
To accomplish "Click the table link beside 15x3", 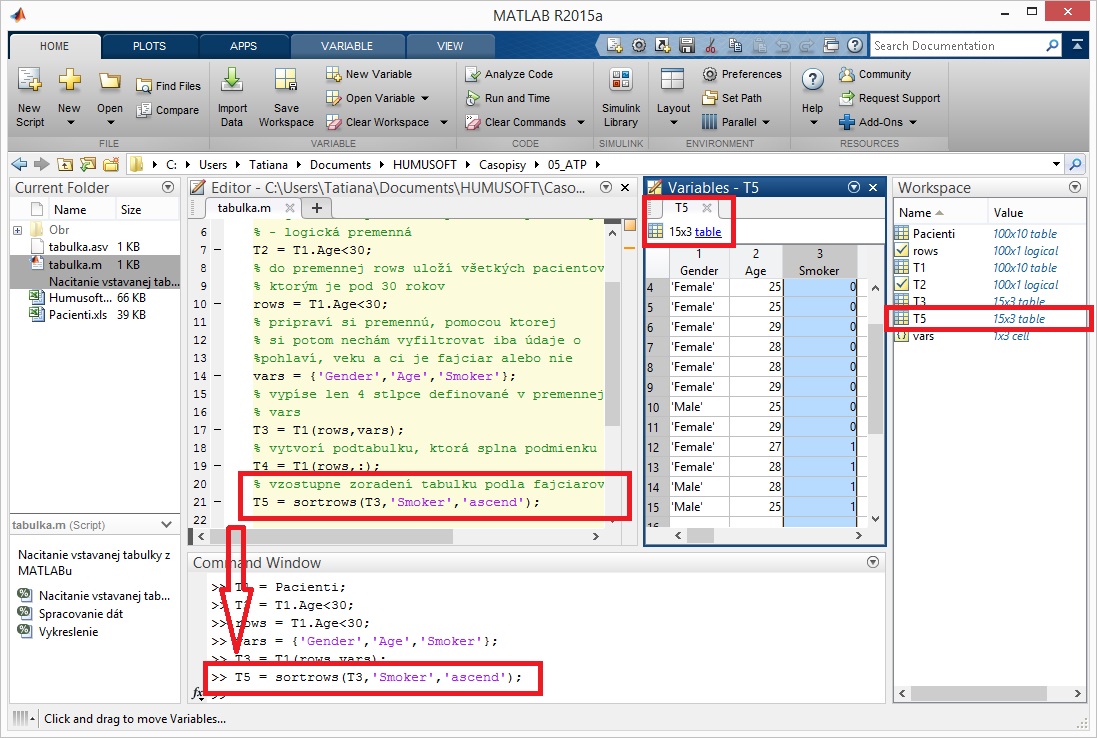I will [708, 232].
